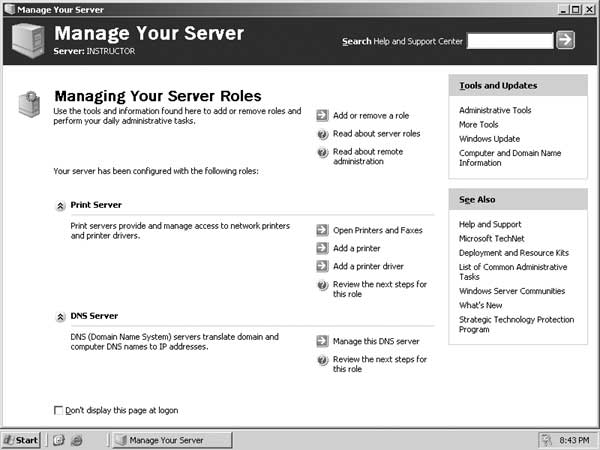
Task: Click the Managing Your Server Roles toolbox icon
Action: coord(29,104)
